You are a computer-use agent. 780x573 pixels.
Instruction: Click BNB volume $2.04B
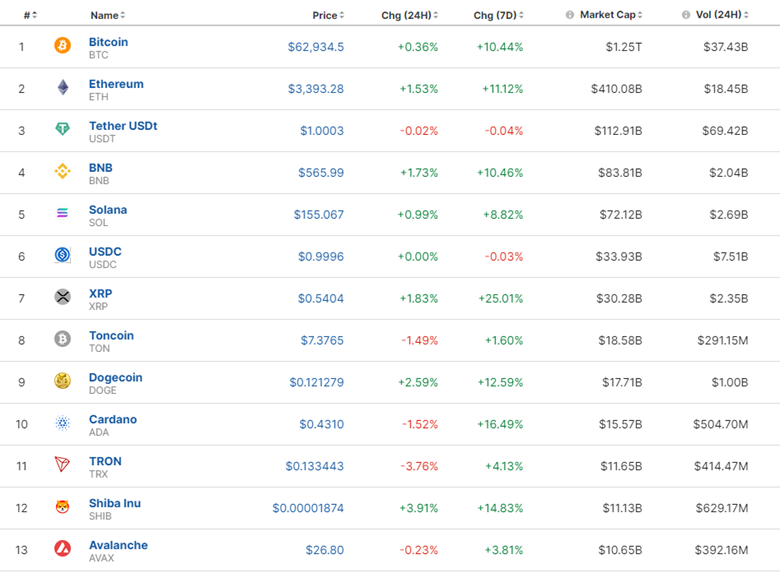(x=729, y=173)
